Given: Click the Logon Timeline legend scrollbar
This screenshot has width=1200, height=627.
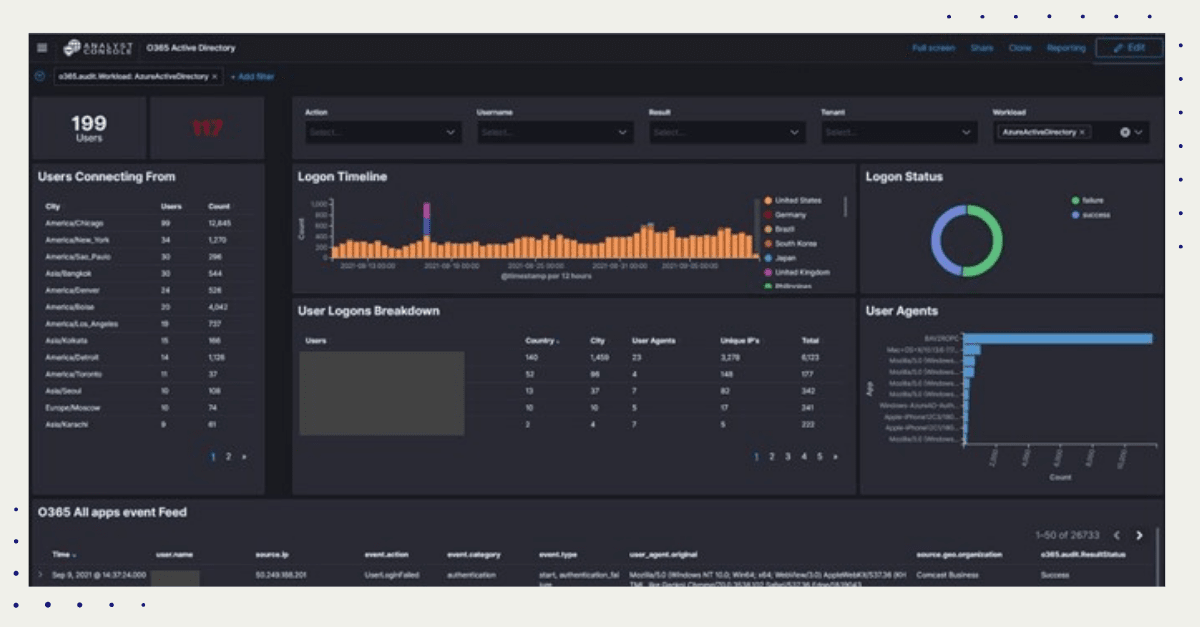Looking at the screenshot, I should [846, 207].
